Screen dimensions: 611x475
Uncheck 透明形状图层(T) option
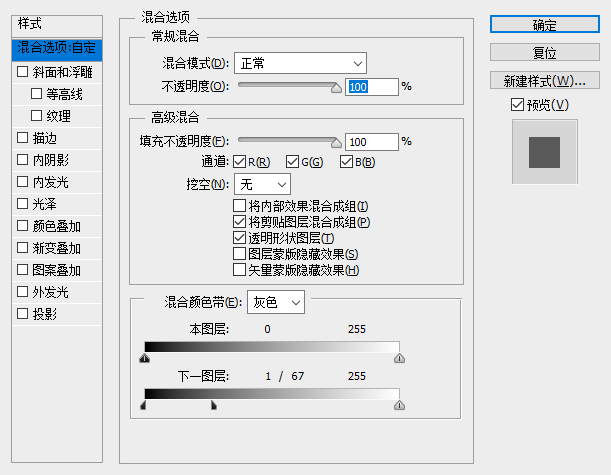pyautogui.click(x=239, y=237)
